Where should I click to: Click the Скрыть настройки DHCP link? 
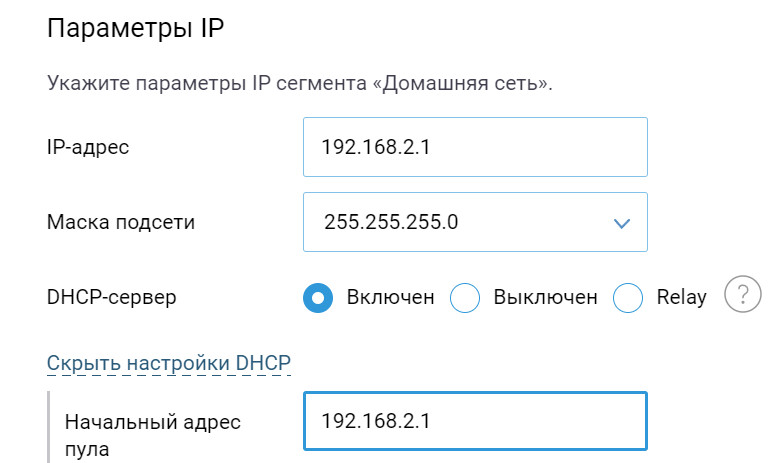(168, 362)
